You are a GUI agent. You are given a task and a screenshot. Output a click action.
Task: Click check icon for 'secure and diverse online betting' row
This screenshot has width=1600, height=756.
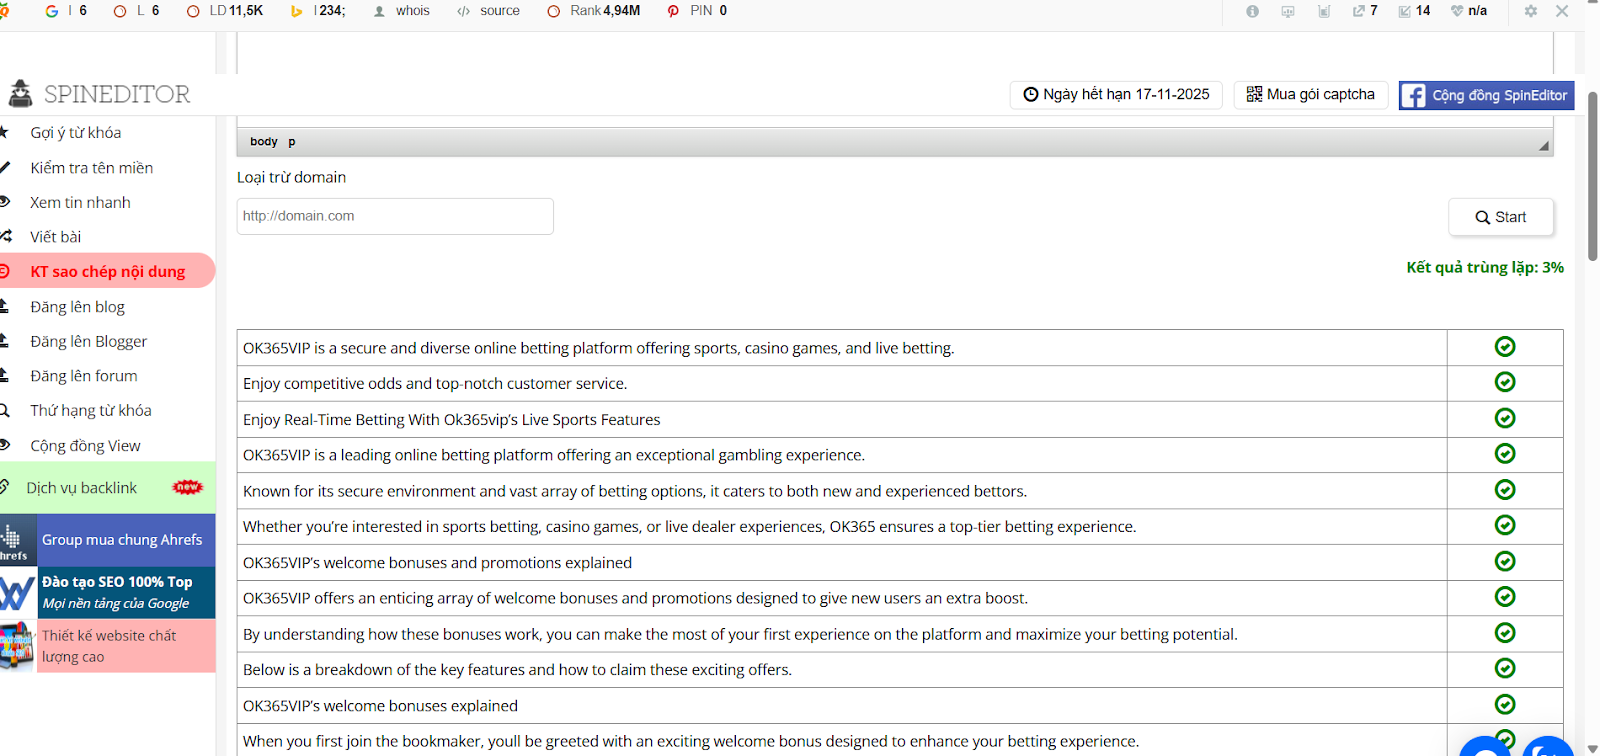(1505, 347)
